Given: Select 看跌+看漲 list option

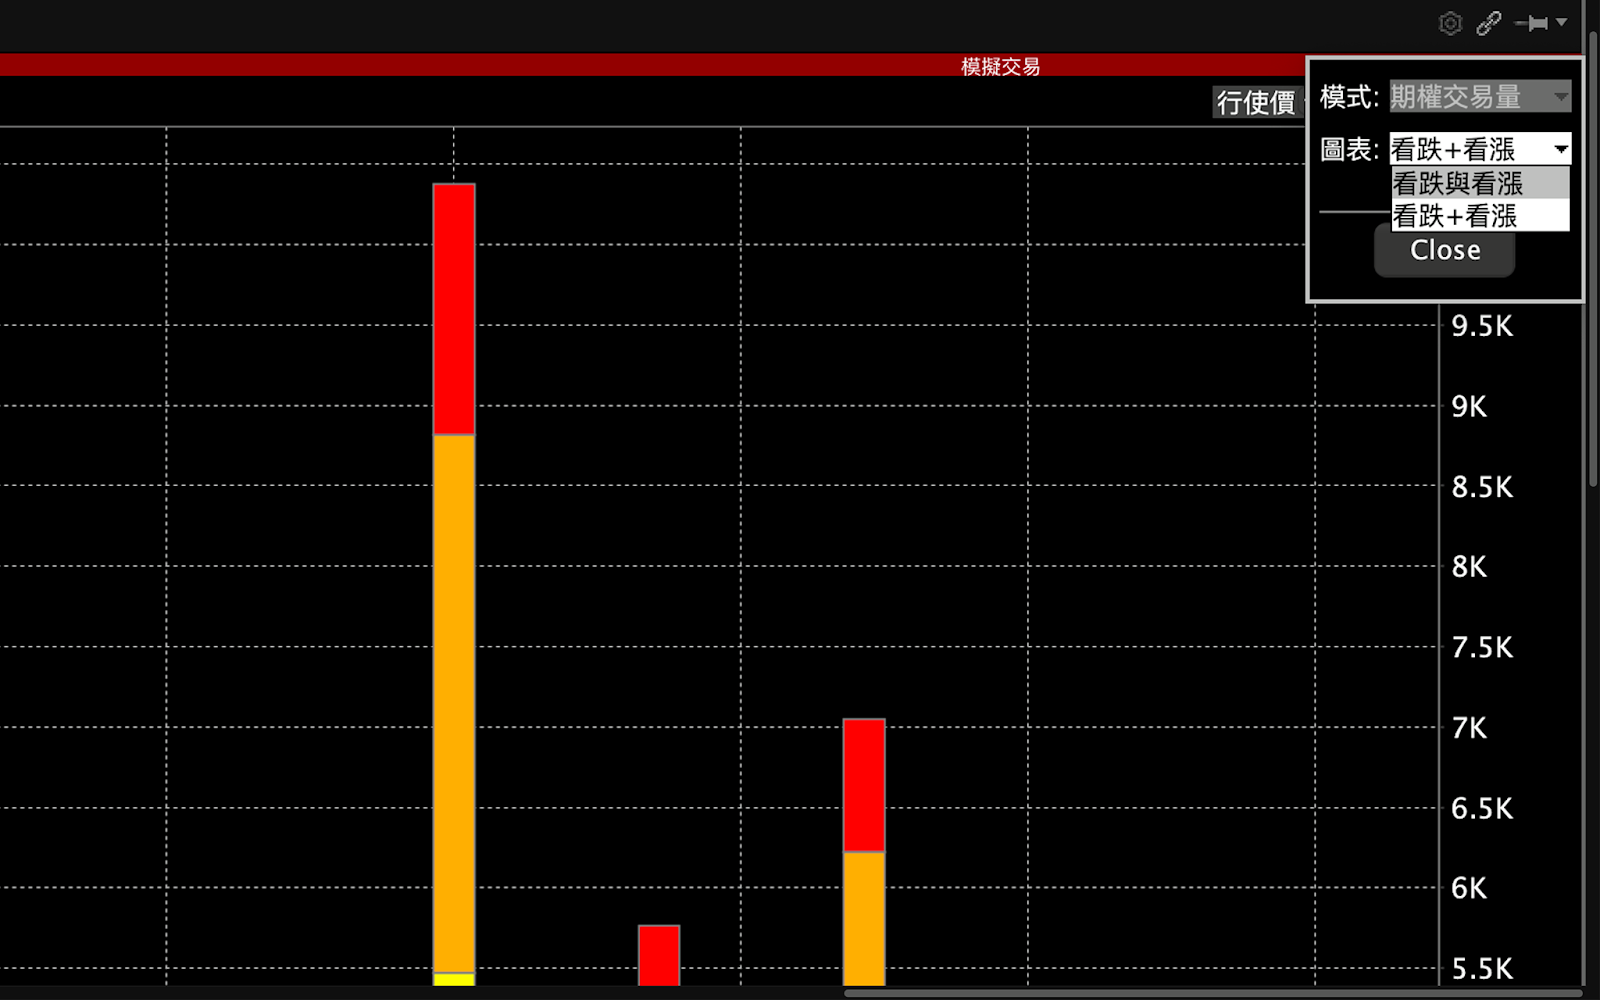Looking at the screenshot, I should pos(1480,215).
